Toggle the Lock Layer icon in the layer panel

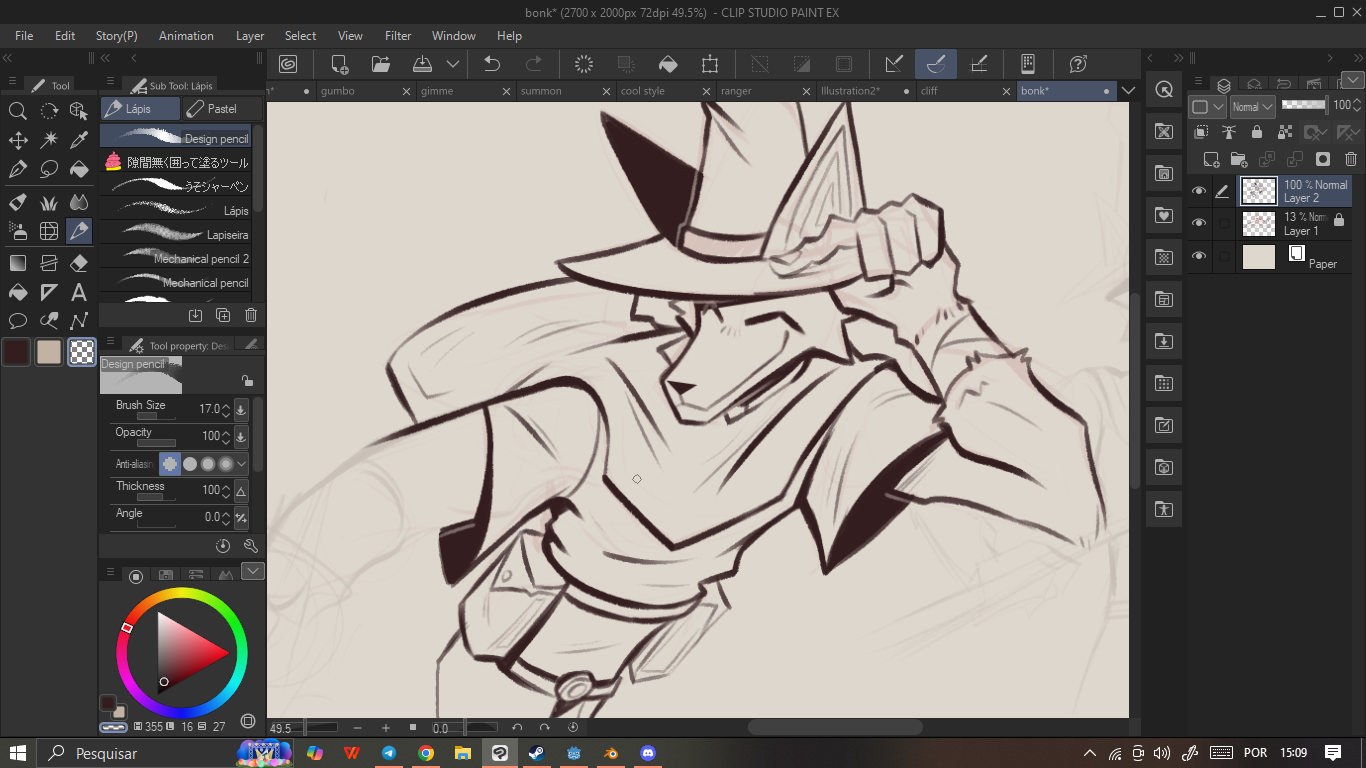pos(1257,132)
